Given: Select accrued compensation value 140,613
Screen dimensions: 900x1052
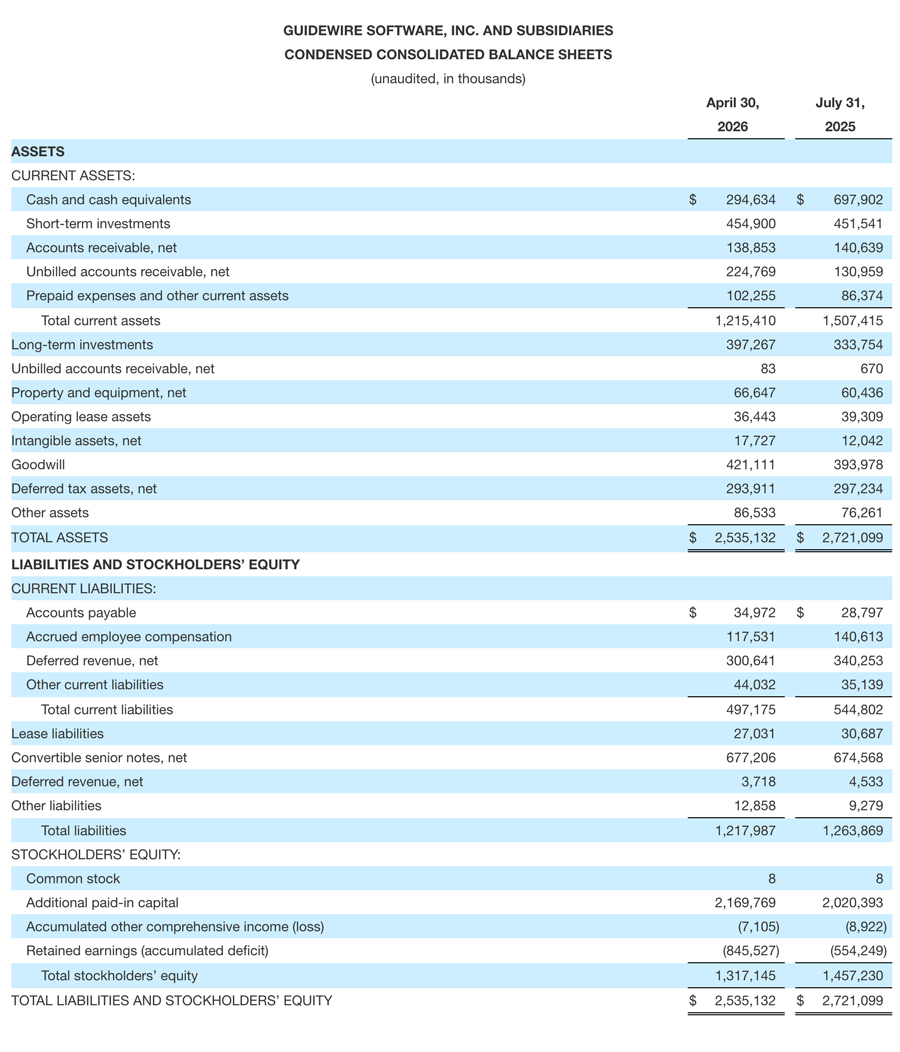Looking at the screenshot, I should (858, 637).
